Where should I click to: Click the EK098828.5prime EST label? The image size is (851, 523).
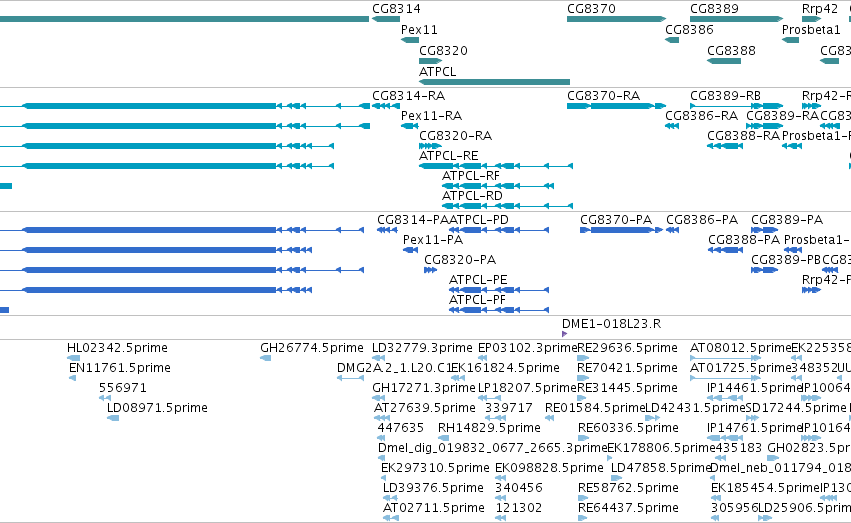pos(549,468)
